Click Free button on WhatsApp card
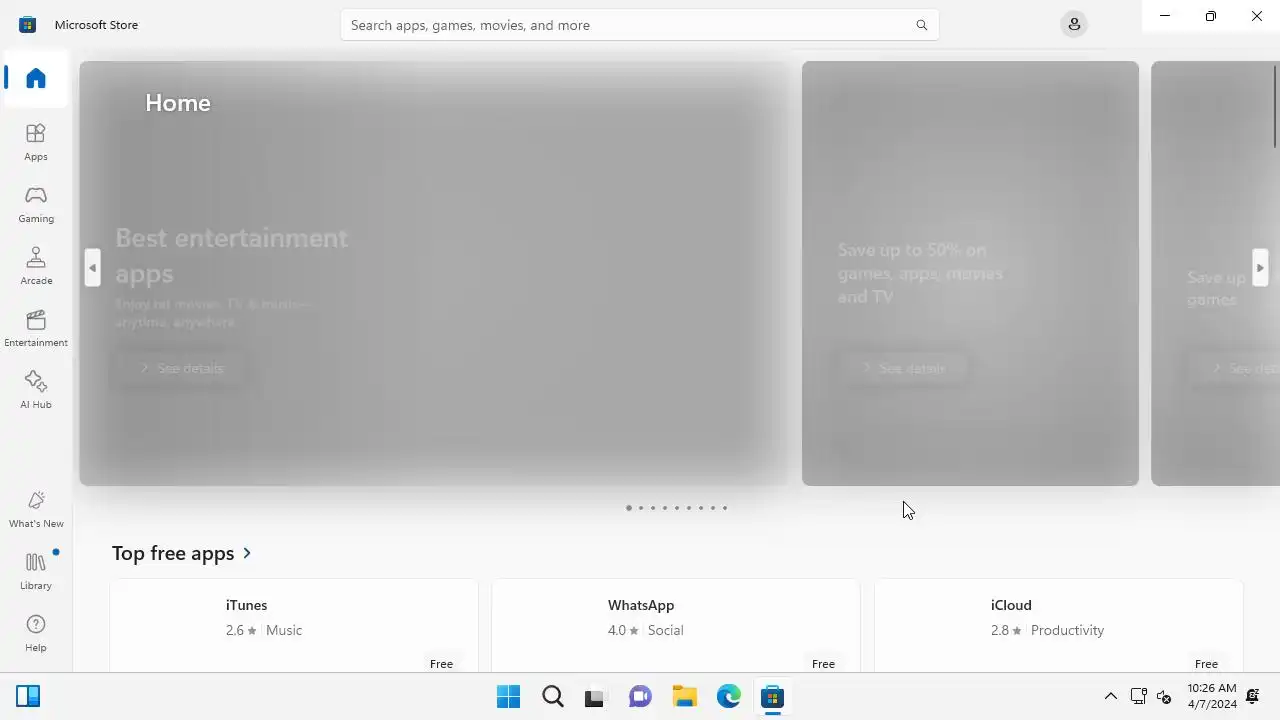This screenshot has width=1280, height=720. tap(823, 664)
